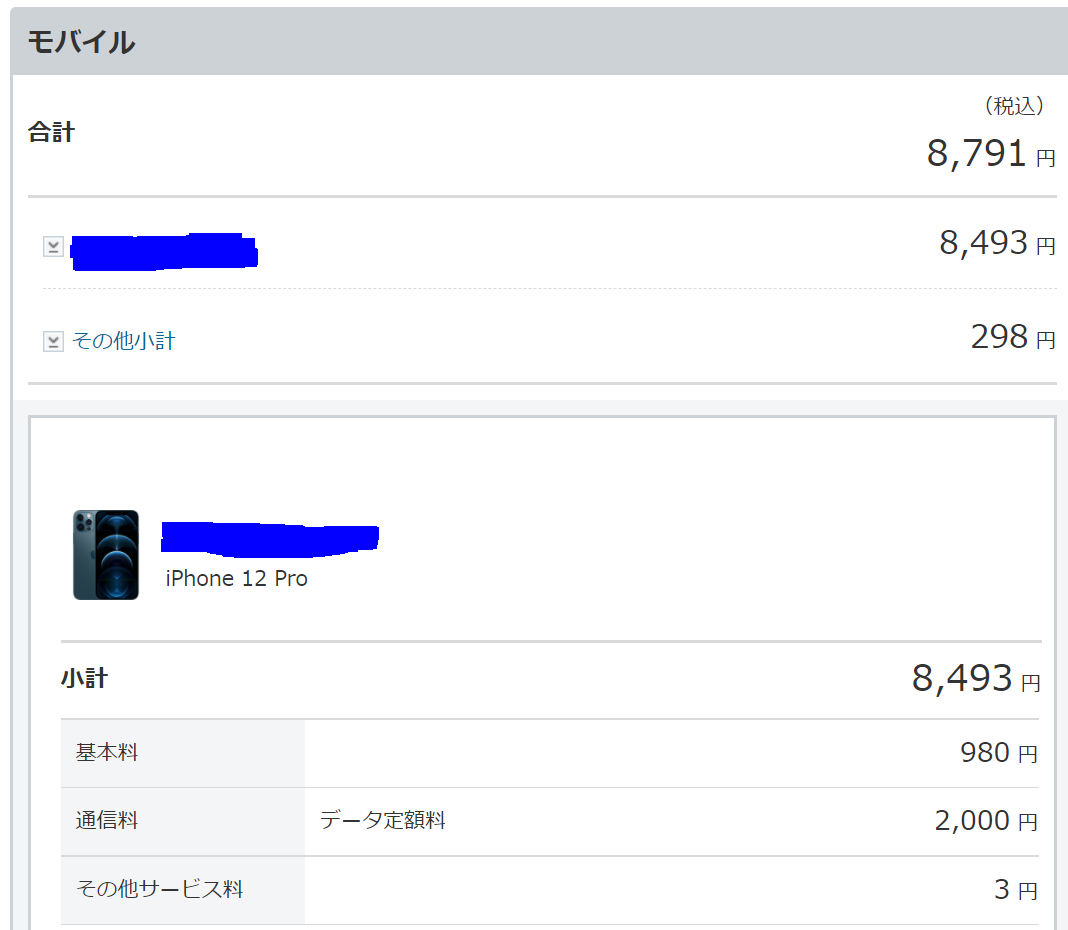Click the 980 円 basic fee amount
Image resolution: width=1068 pixels, height=930 pixels.
pyautogui.click(x=999, y=753)
